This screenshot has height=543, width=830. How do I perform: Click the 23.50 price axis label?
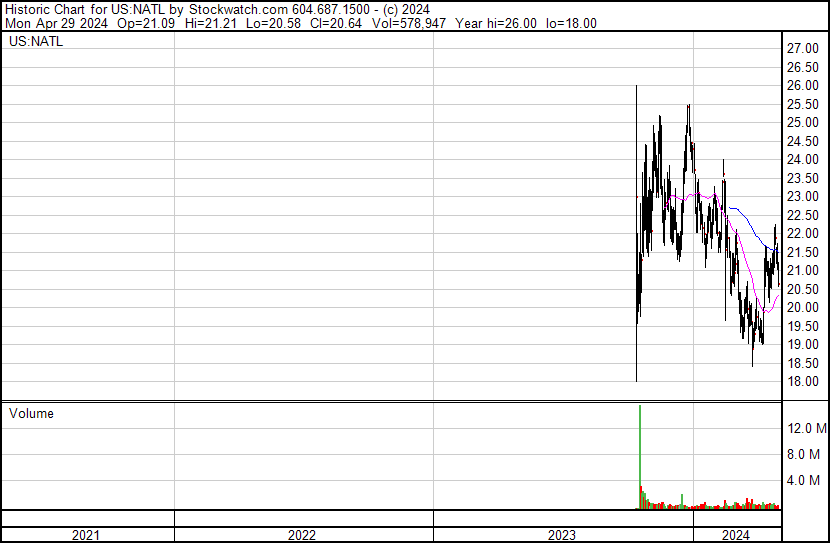pos(802,178)
